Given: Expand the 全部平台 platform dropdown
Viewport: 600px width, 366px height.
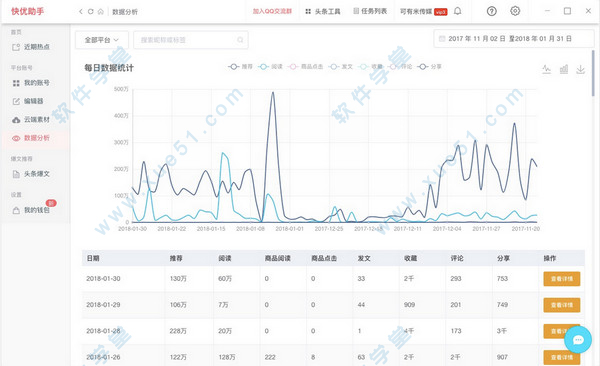Looking at the screenshot, I should (102, 40).
